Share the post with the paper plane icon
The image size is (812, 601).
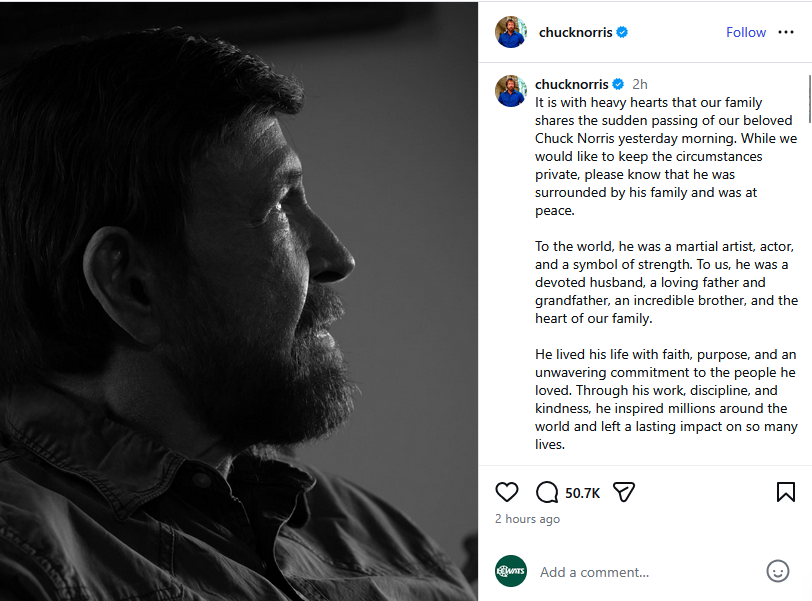coord(624,492)
